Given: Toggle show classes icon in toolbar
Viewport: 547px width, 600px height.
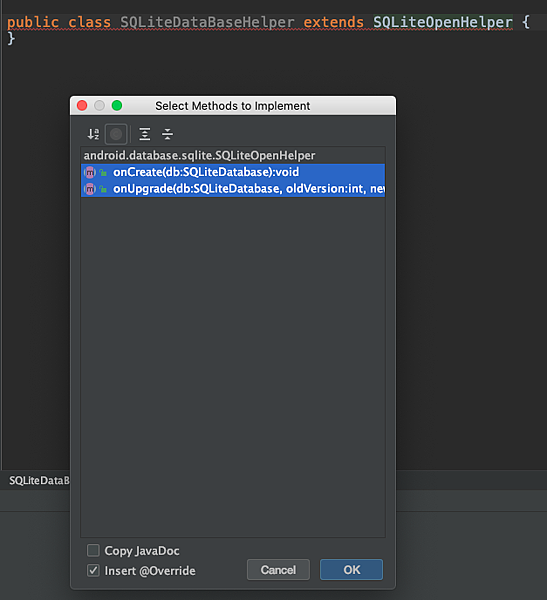Looking at the screenshot, I should (116, 134).
